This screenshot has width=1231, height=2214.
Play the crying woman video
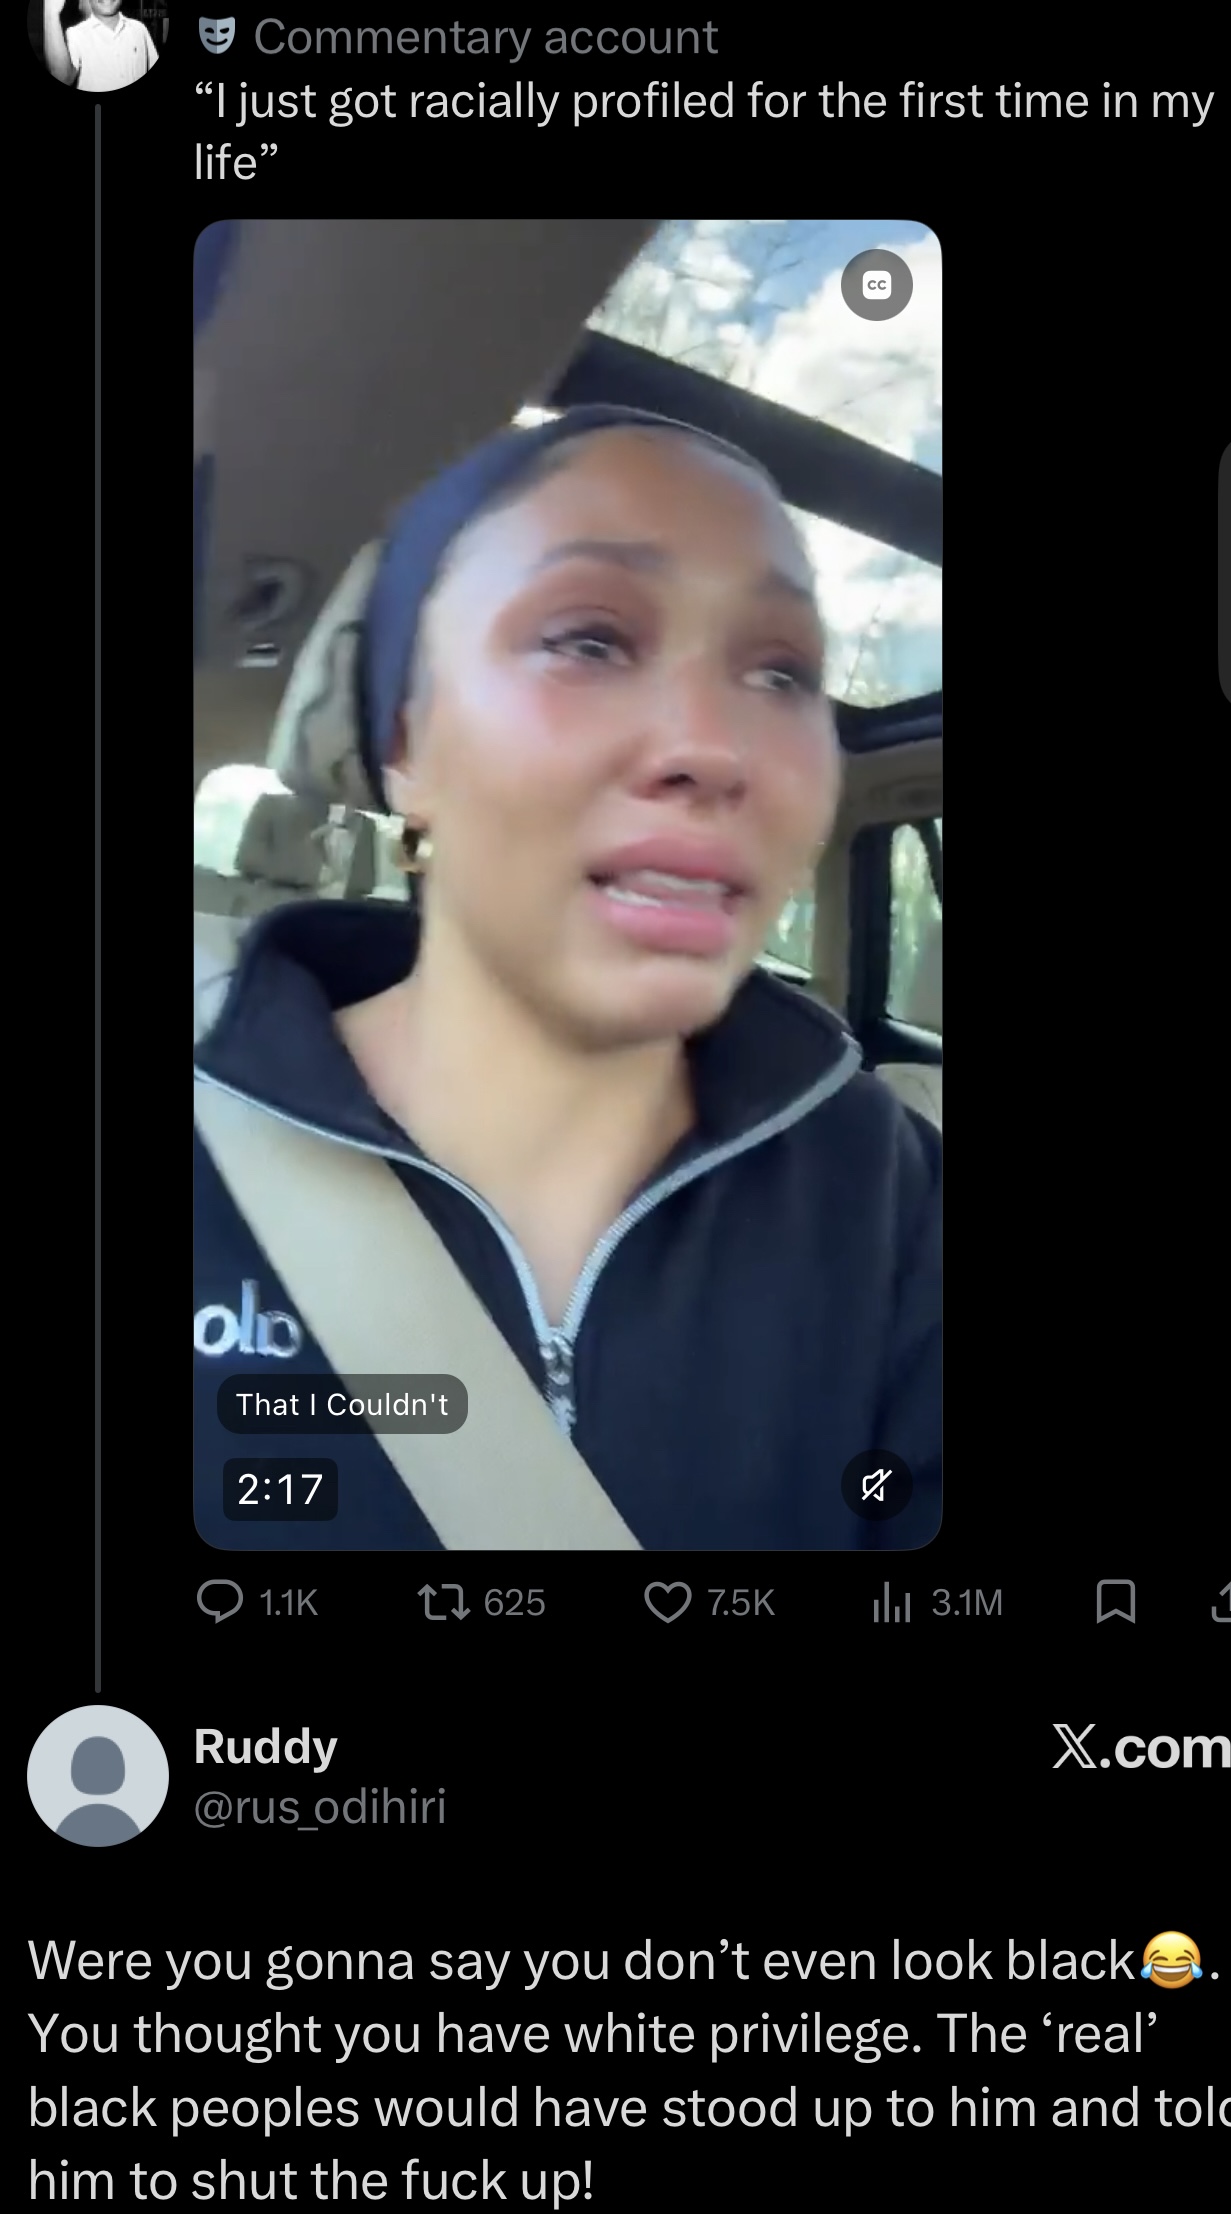[x=567, y=884]
